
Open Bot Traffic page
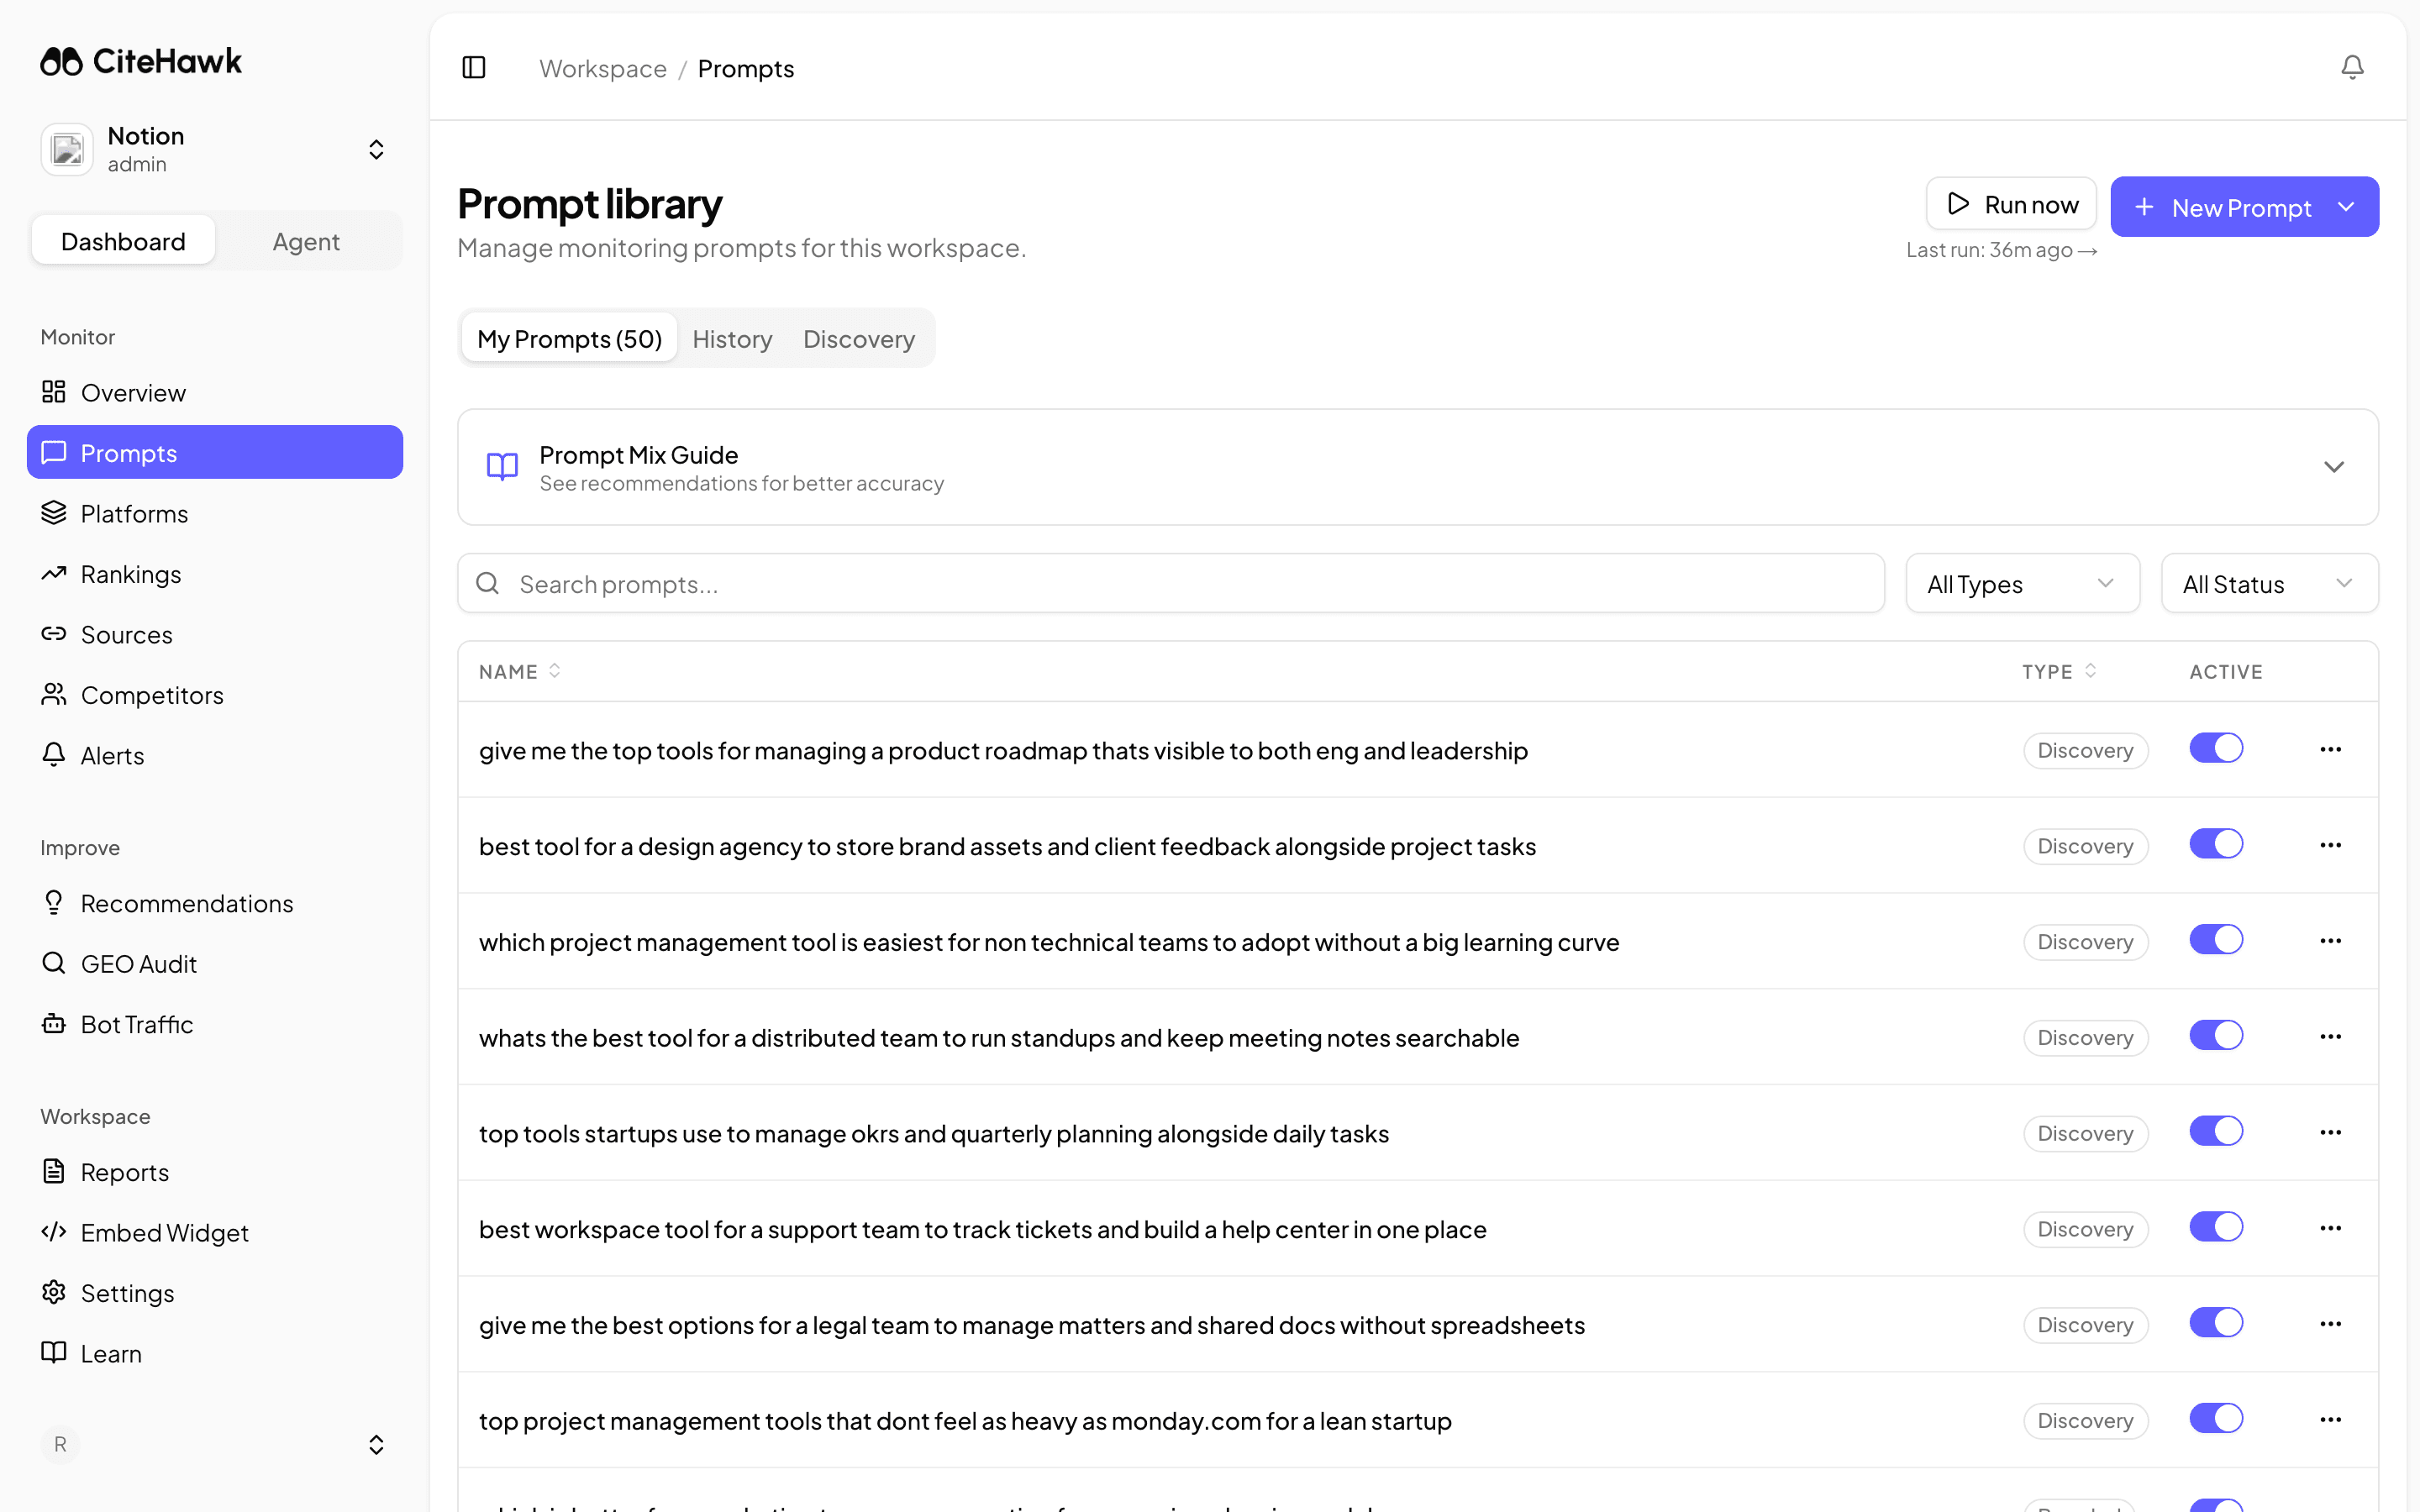[215, 1024]
